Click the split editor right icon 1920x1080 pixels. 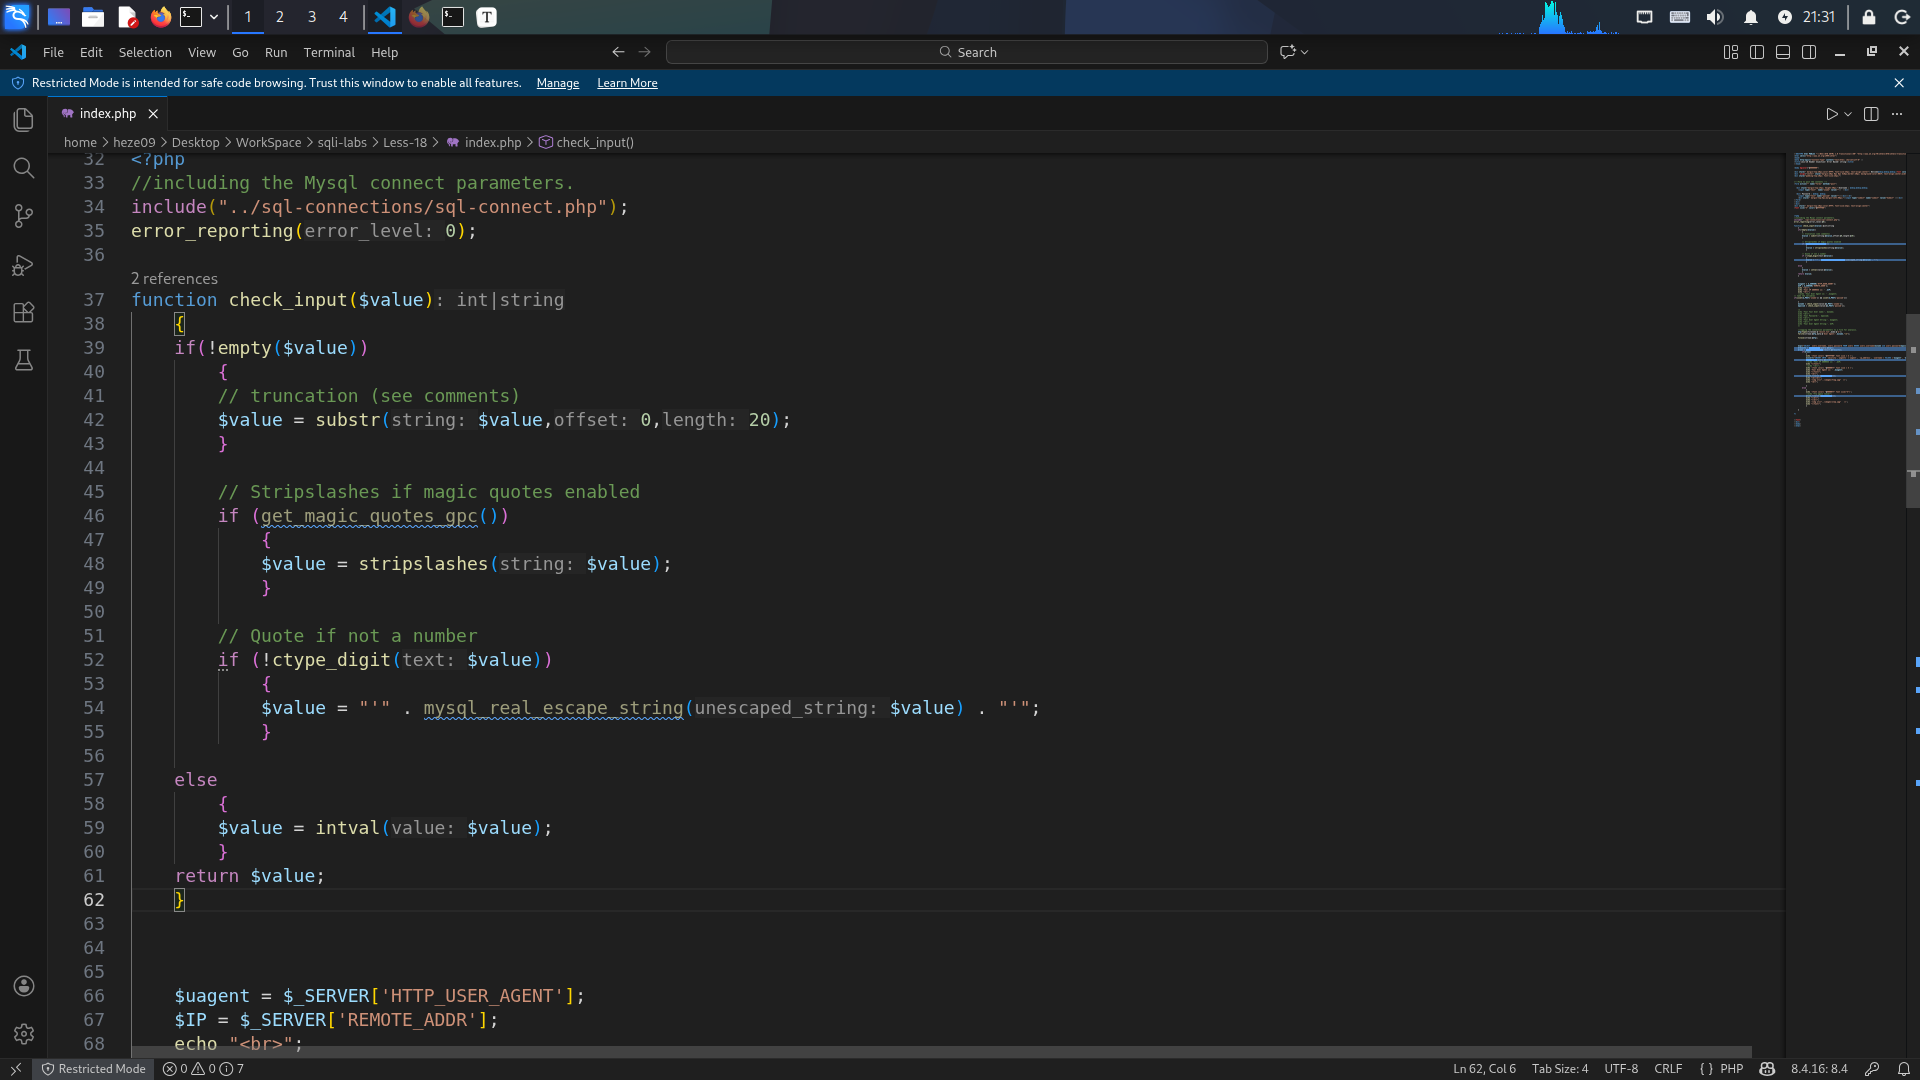[x=1871, y=114]
